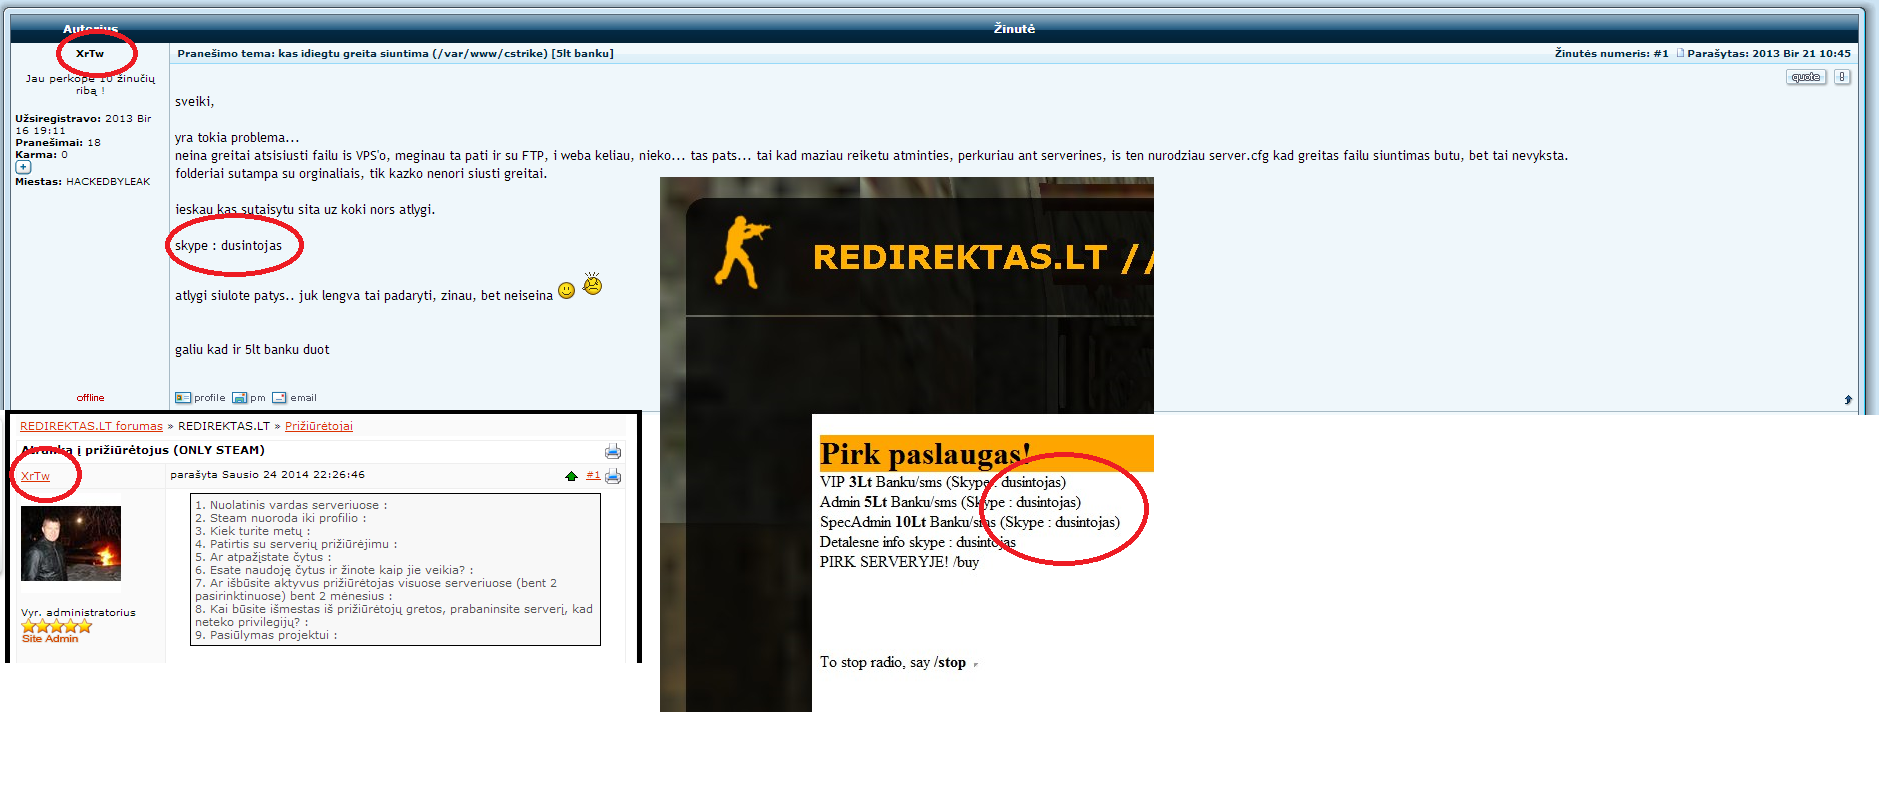Click the email button under the post
Image resolution: width=1879 pixels, height=810 pixels.
pos(294,397)
